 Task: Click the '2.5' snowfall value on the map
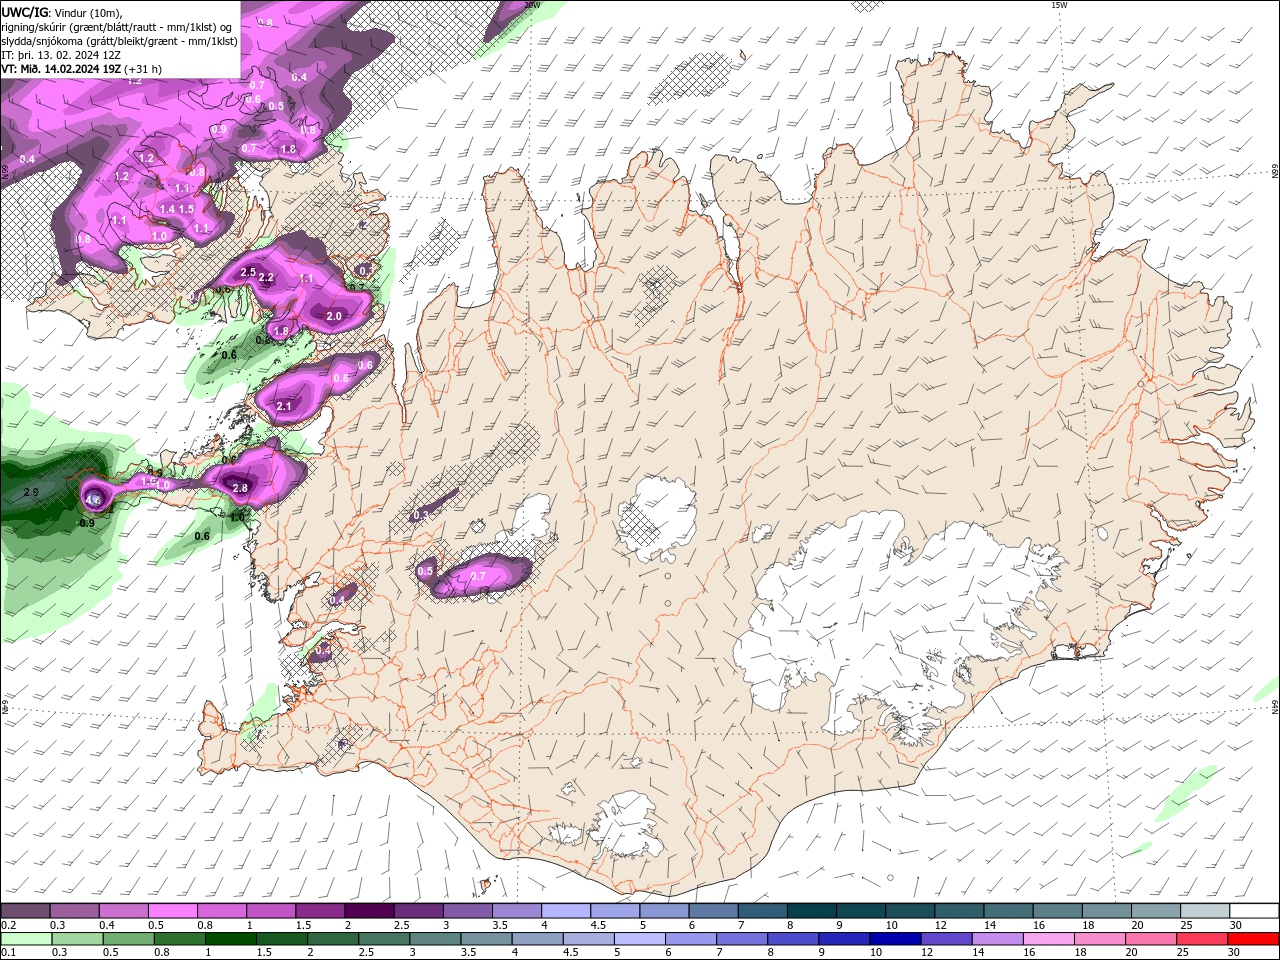[248, 272]
